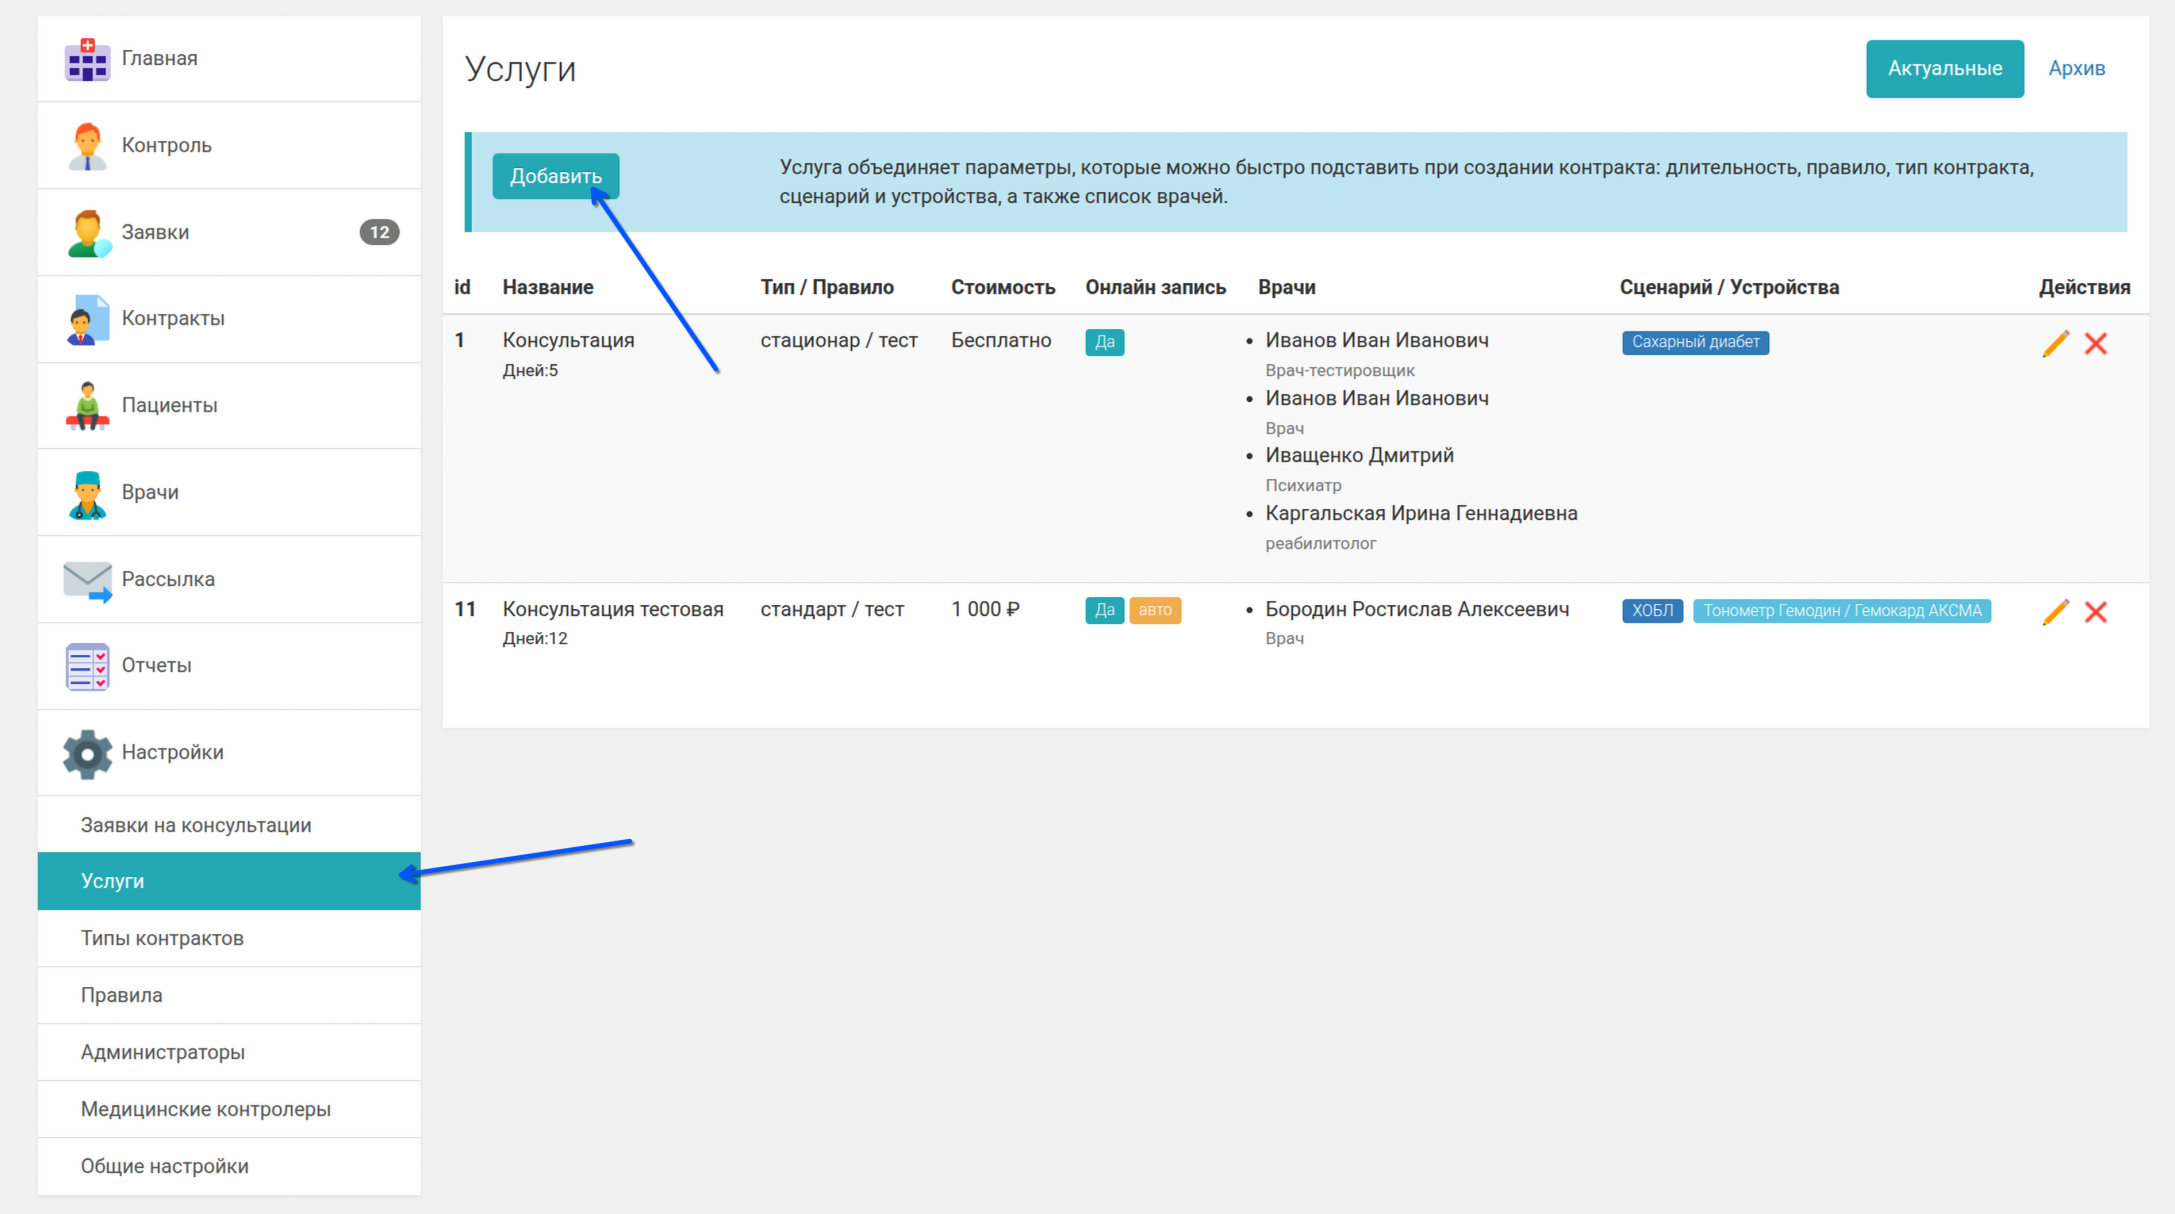Screen dimensions: 2175x1214
Task: Click the pencil edit icon for Консультация
Action: [2055, 344]
